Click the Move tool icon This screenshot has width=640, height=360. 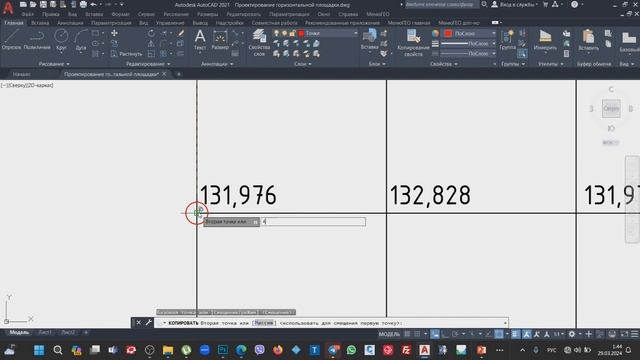click(114, 33)
